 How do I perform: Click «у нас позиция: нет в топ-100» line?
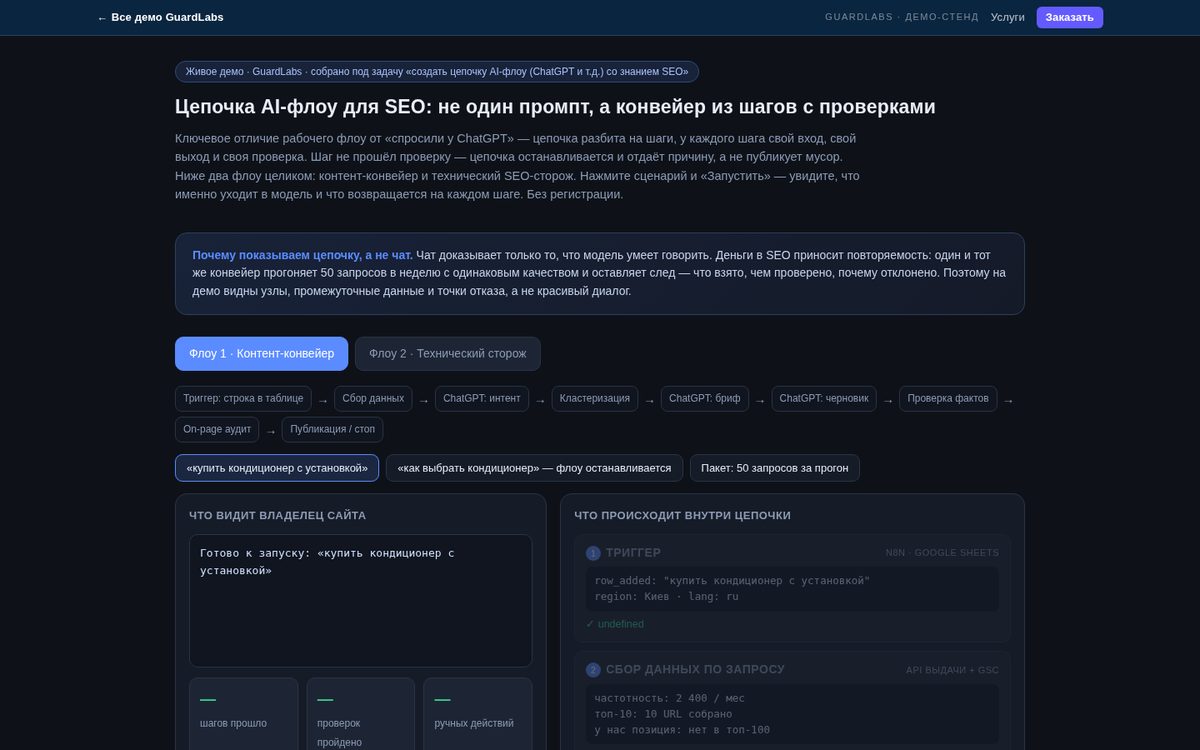(682, 730)
